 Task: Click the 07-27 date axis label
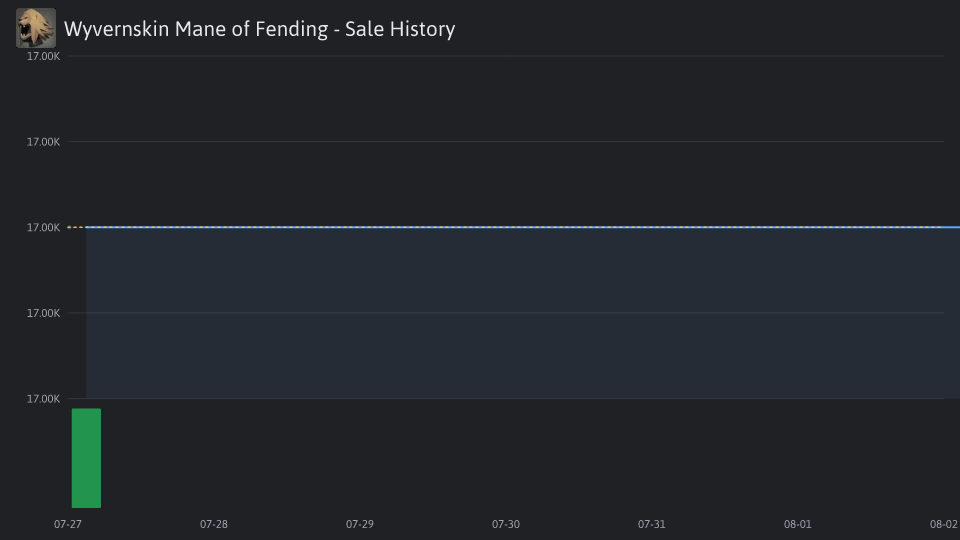click(67, 524)
